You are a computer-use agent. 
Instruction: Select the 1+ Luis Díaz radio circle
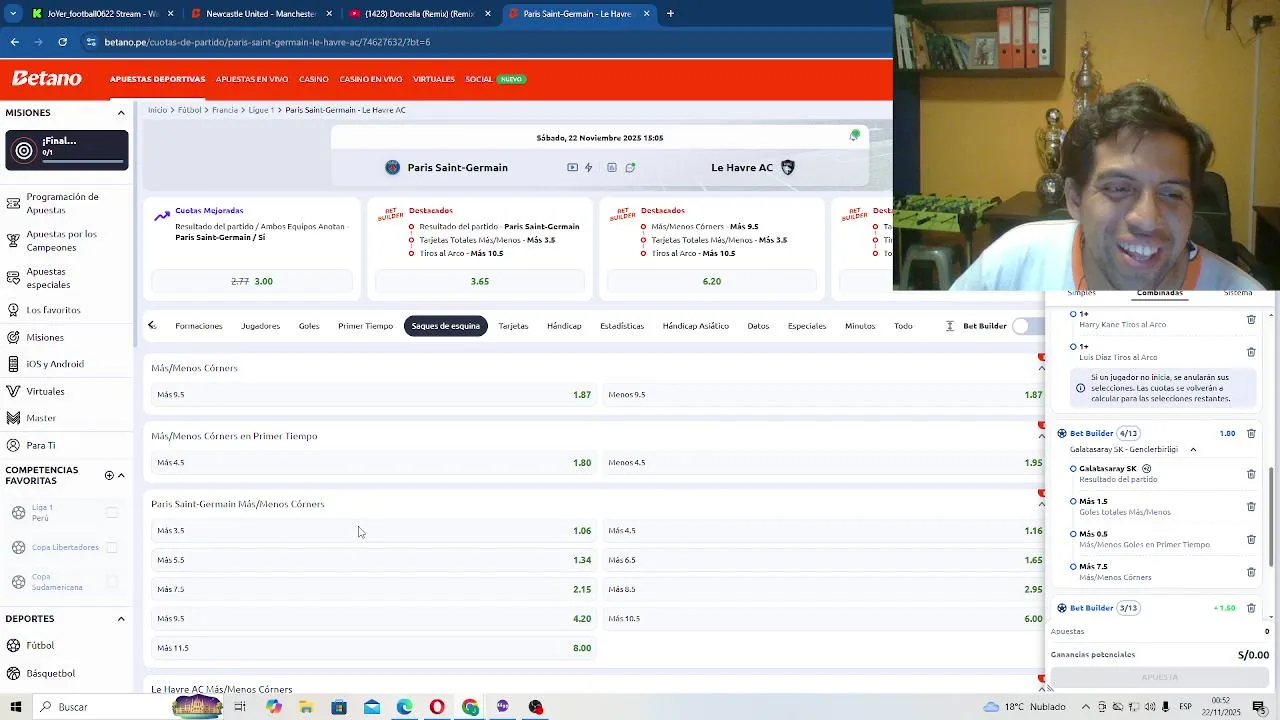[x=1073, y=346]
